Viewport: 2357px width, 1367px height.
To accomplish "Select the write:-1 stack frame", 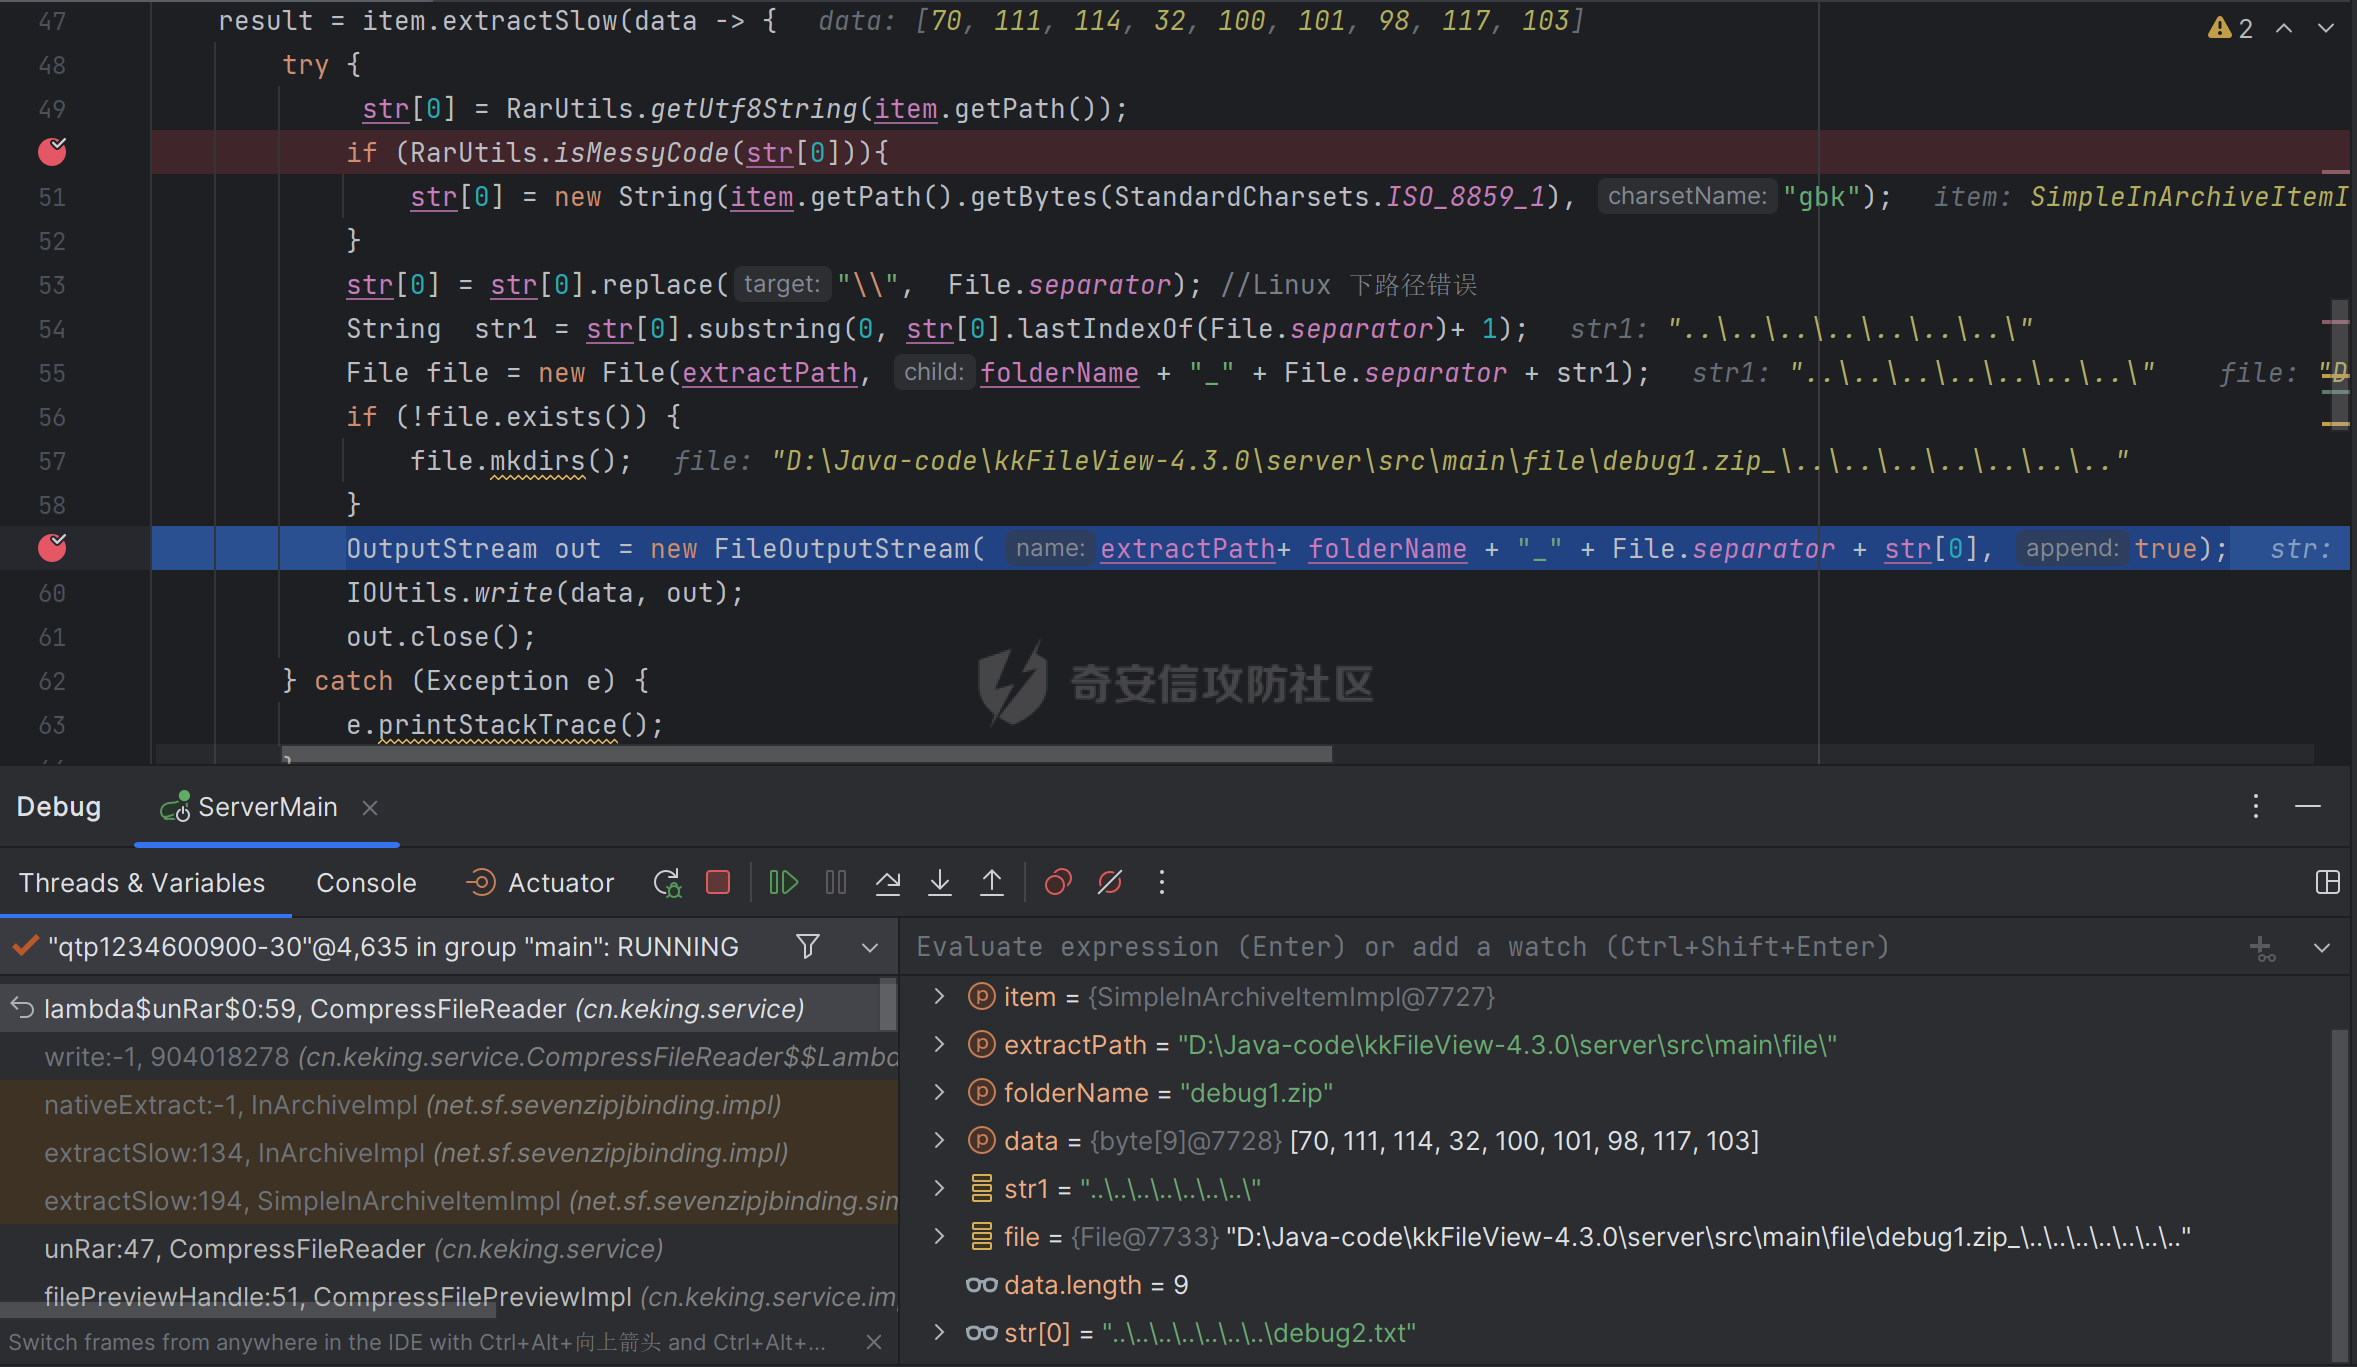I will pyautogui.click(x=448, y=1057).
